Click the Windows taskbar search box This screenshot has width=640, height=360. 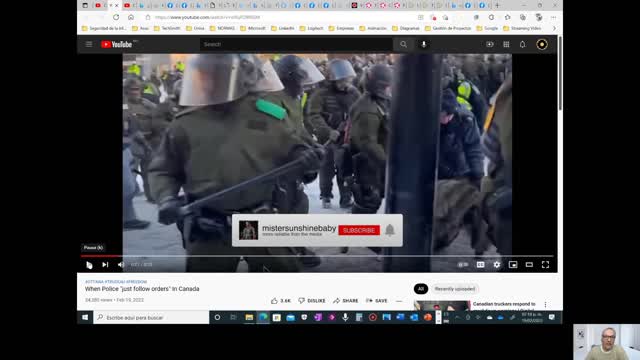[x=151, y=317]
